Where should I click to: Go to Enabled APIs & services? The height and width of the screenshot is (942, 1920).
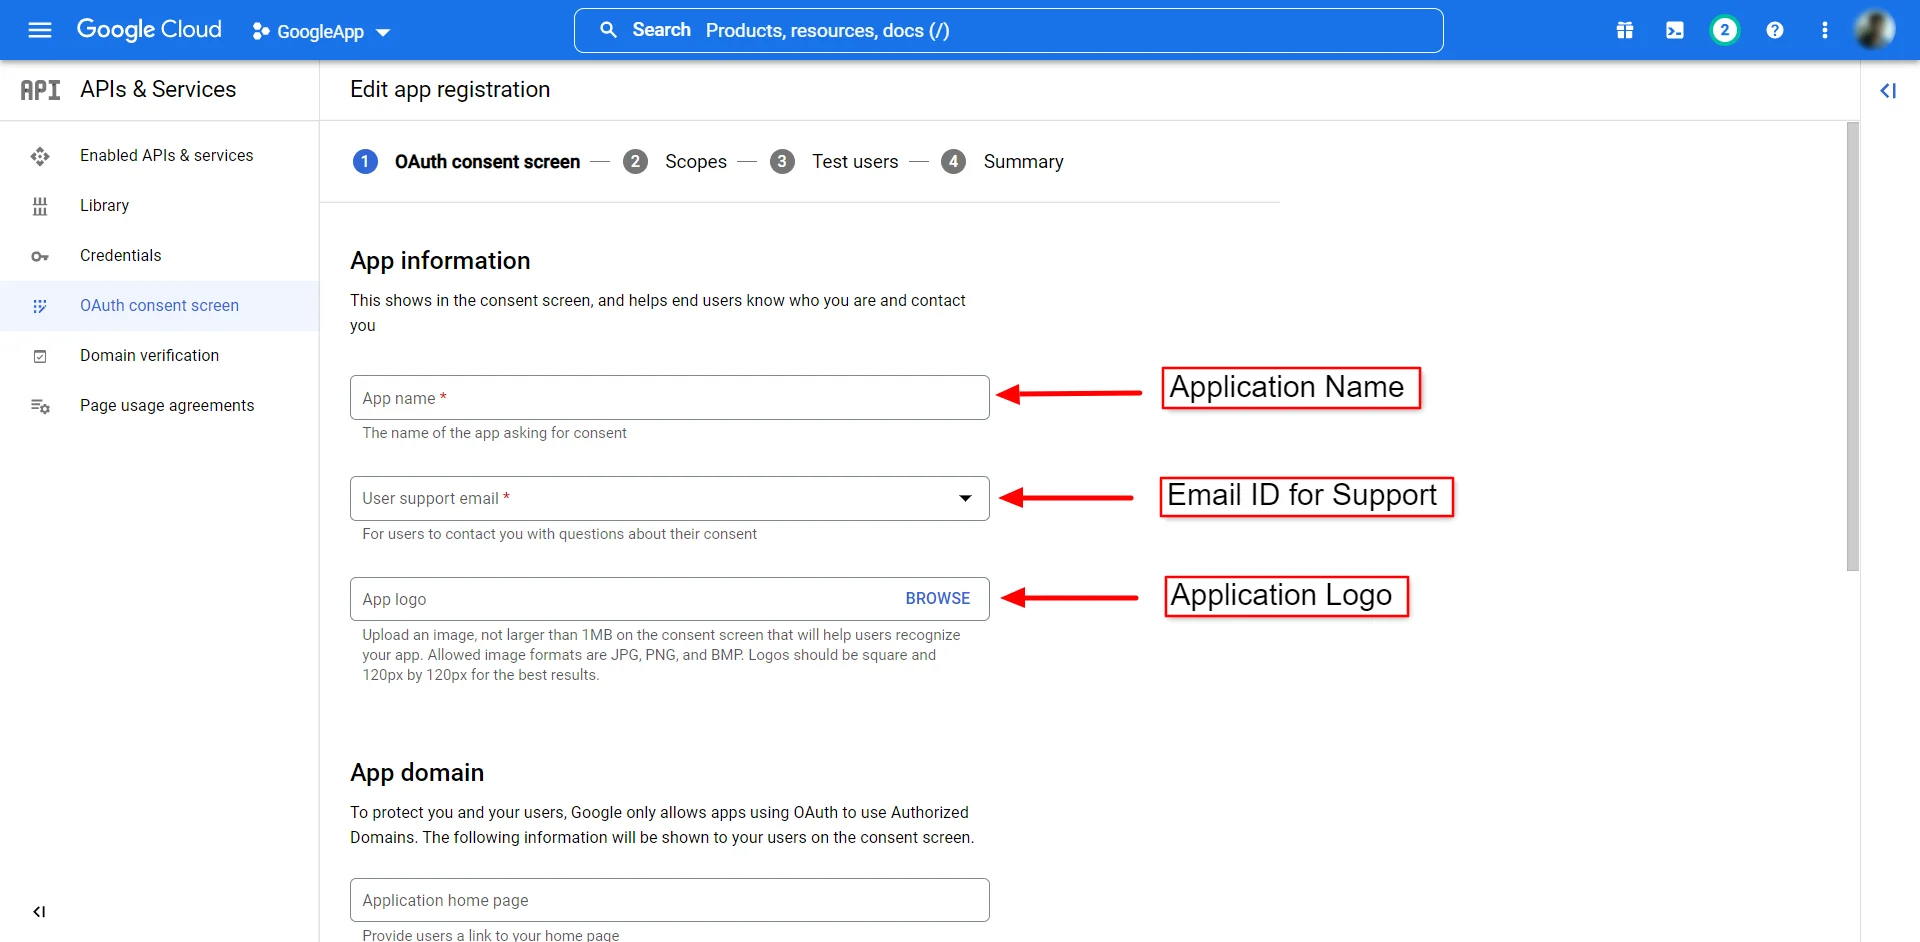point(166,155)
